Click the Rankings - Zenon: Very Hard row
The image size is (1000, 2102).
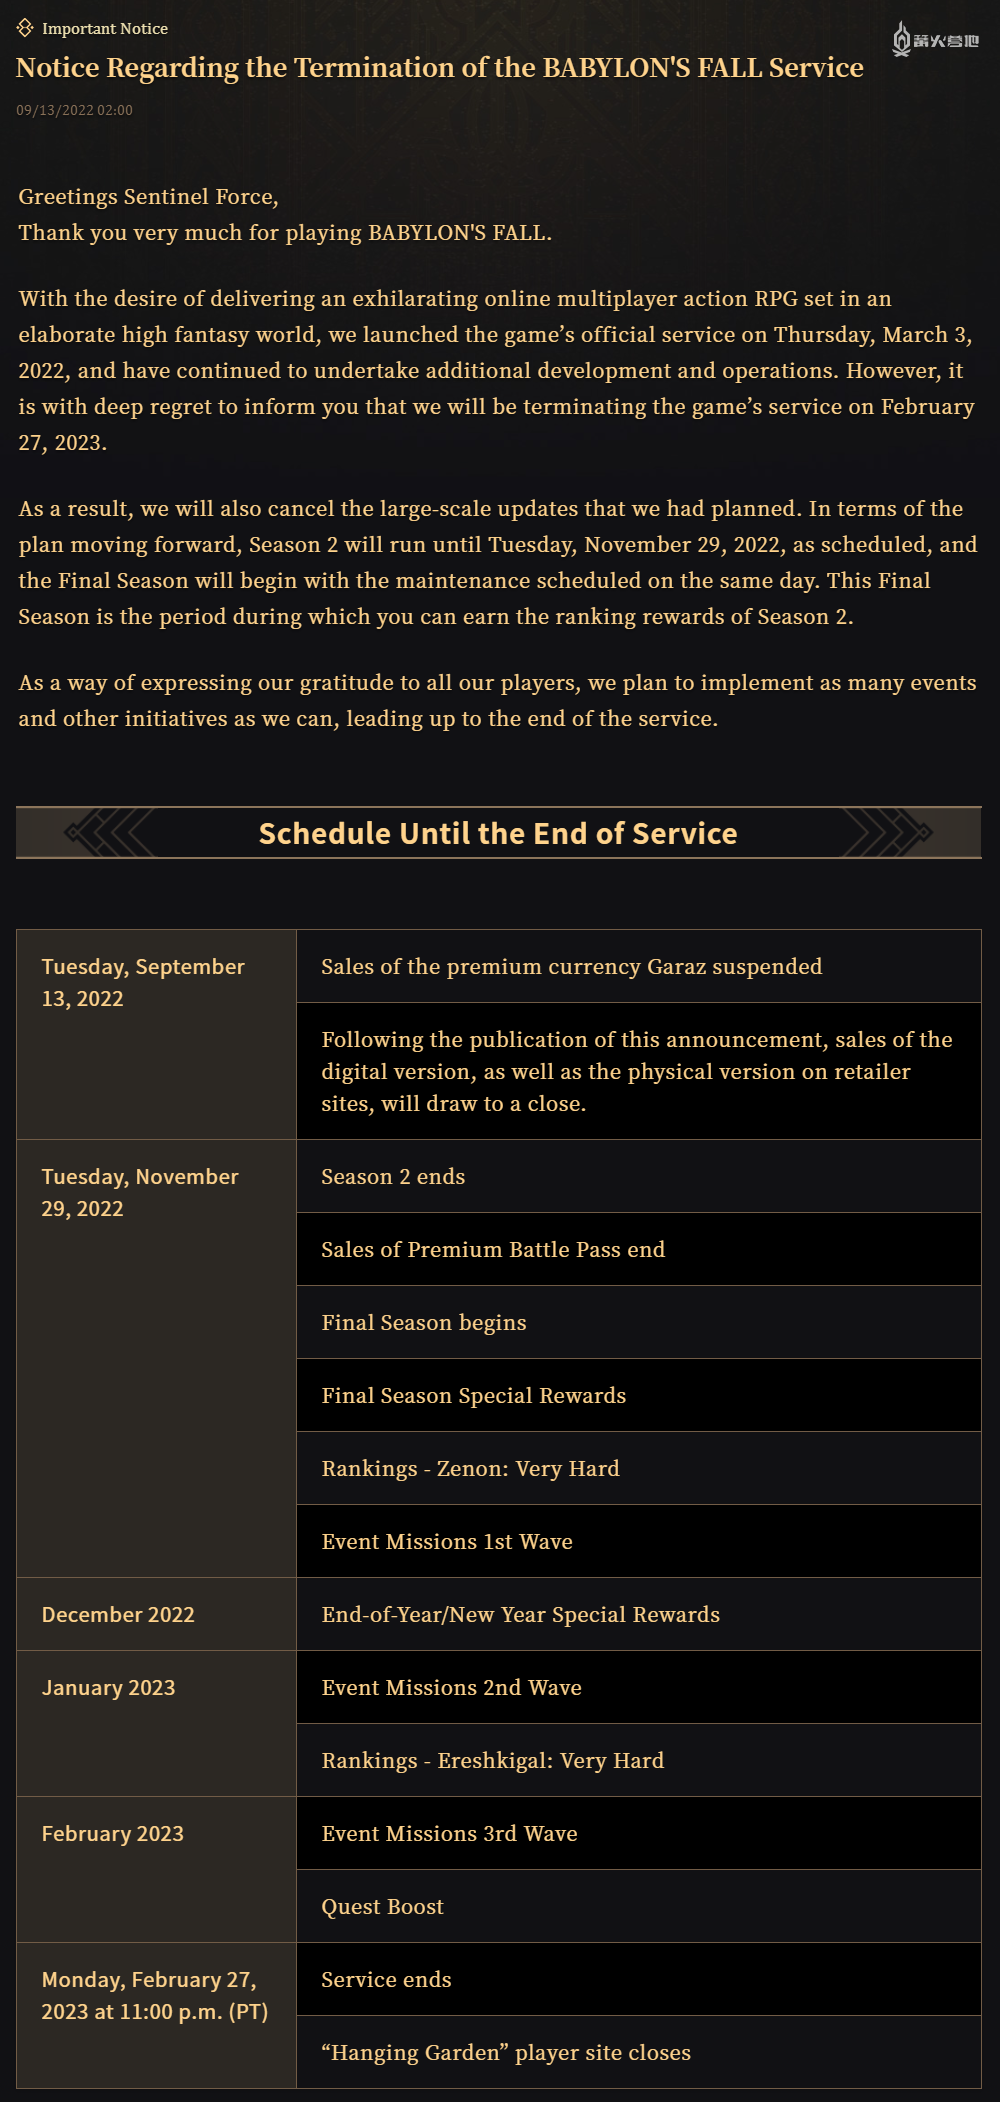tap(471, 1469)
